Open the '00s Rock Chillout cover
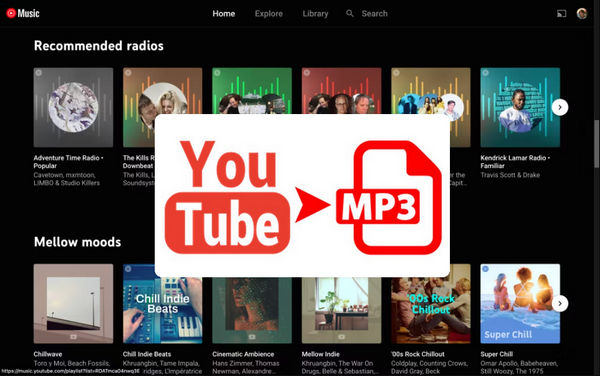 point(431,311)
